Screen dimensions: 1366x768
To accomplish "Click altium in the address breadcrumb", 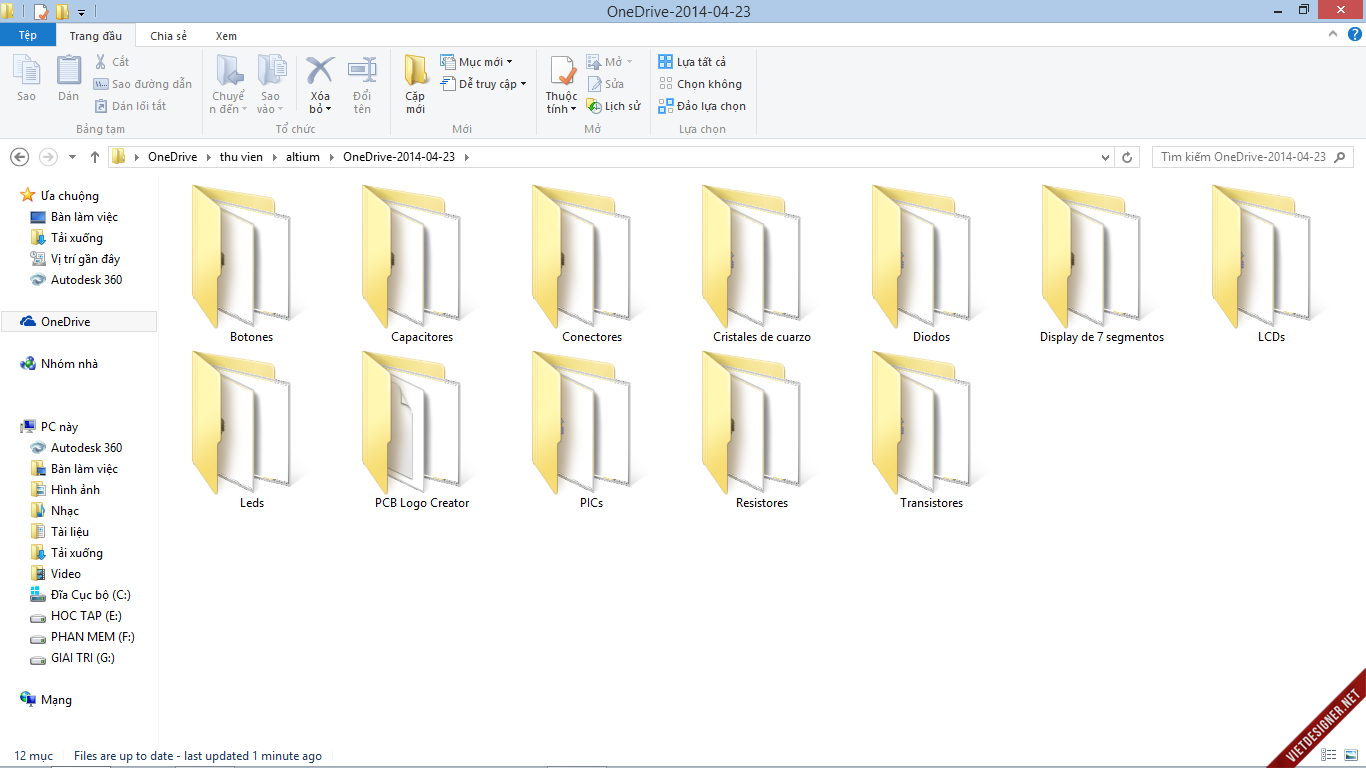I will (x=302, y=157).
